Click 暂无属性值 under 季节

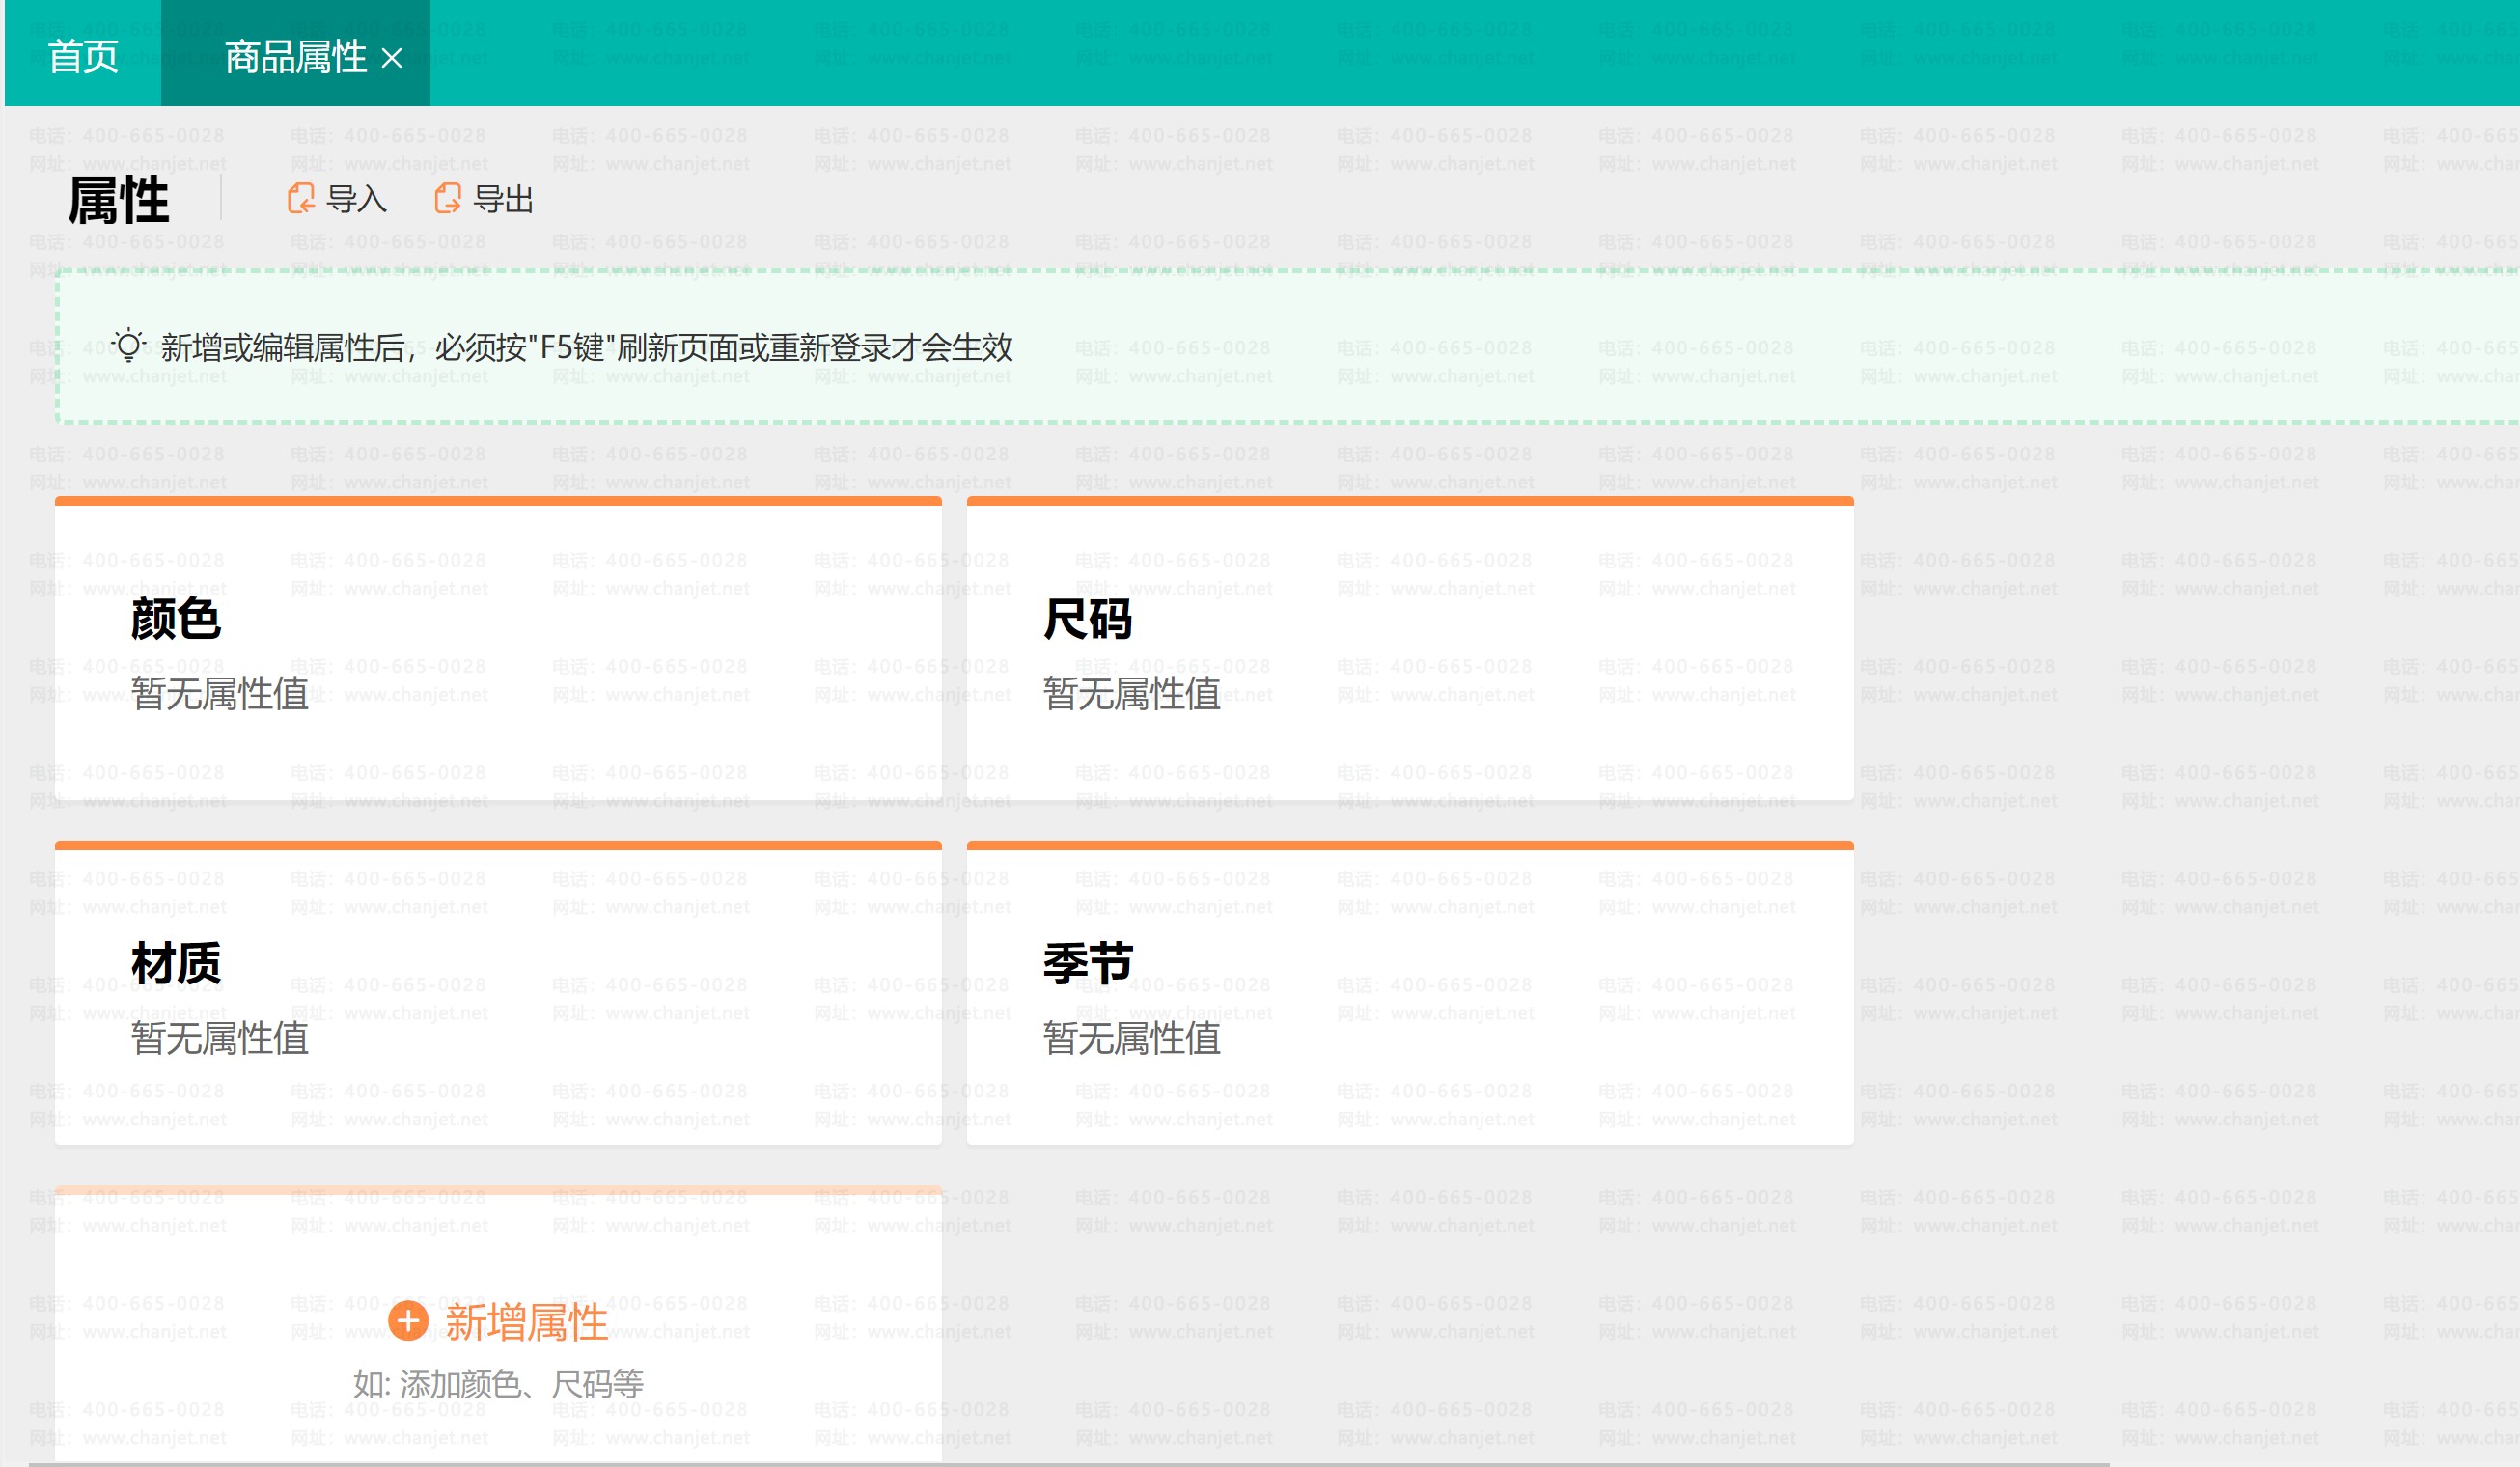(x=1131, y=1038)
